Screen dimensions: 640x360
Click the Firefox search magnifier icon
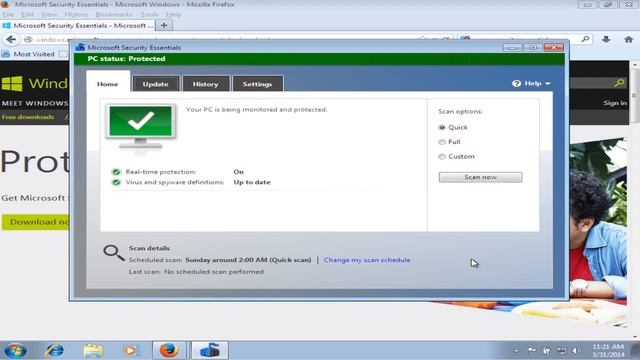(585, 39)
